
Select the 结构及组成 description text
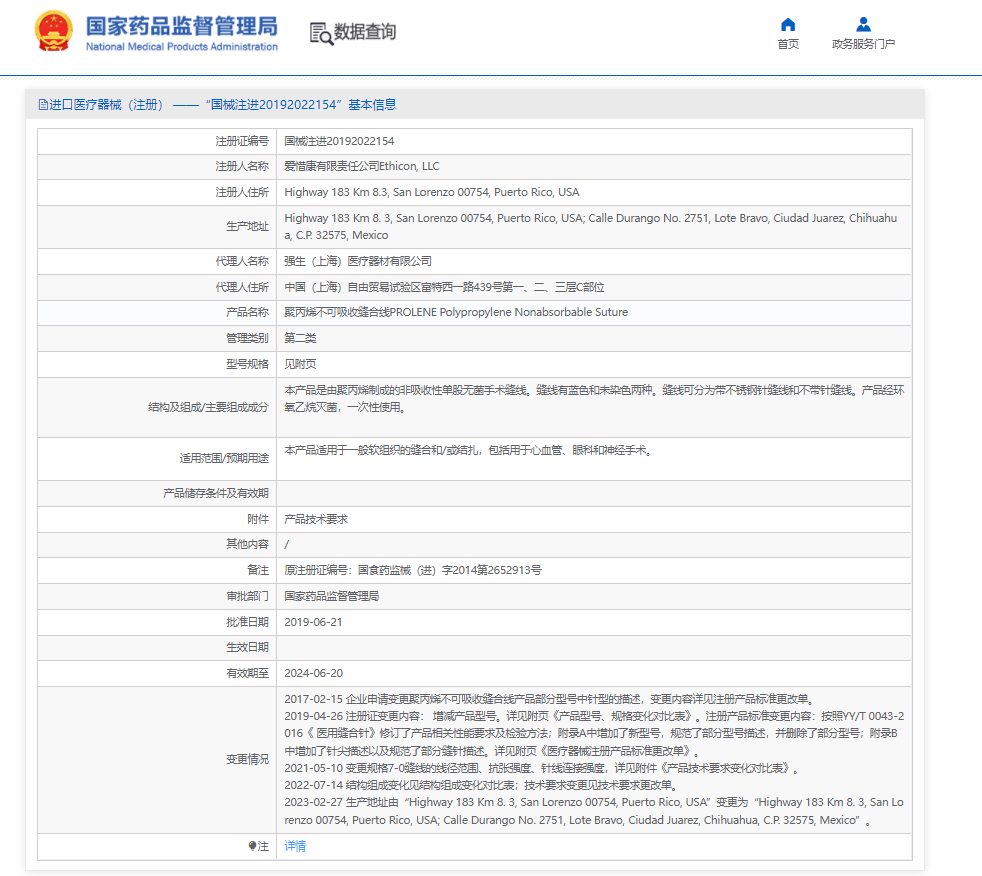(594, 399)
